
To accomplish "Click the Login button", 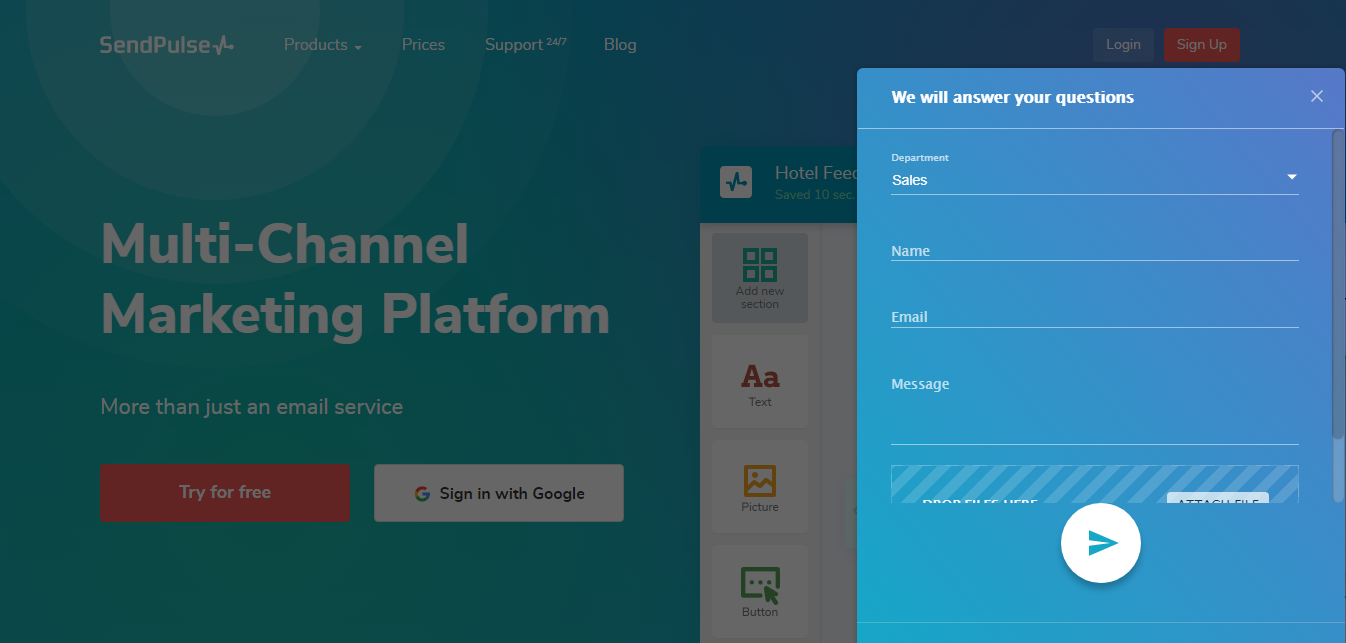I will pos(1123,45).
